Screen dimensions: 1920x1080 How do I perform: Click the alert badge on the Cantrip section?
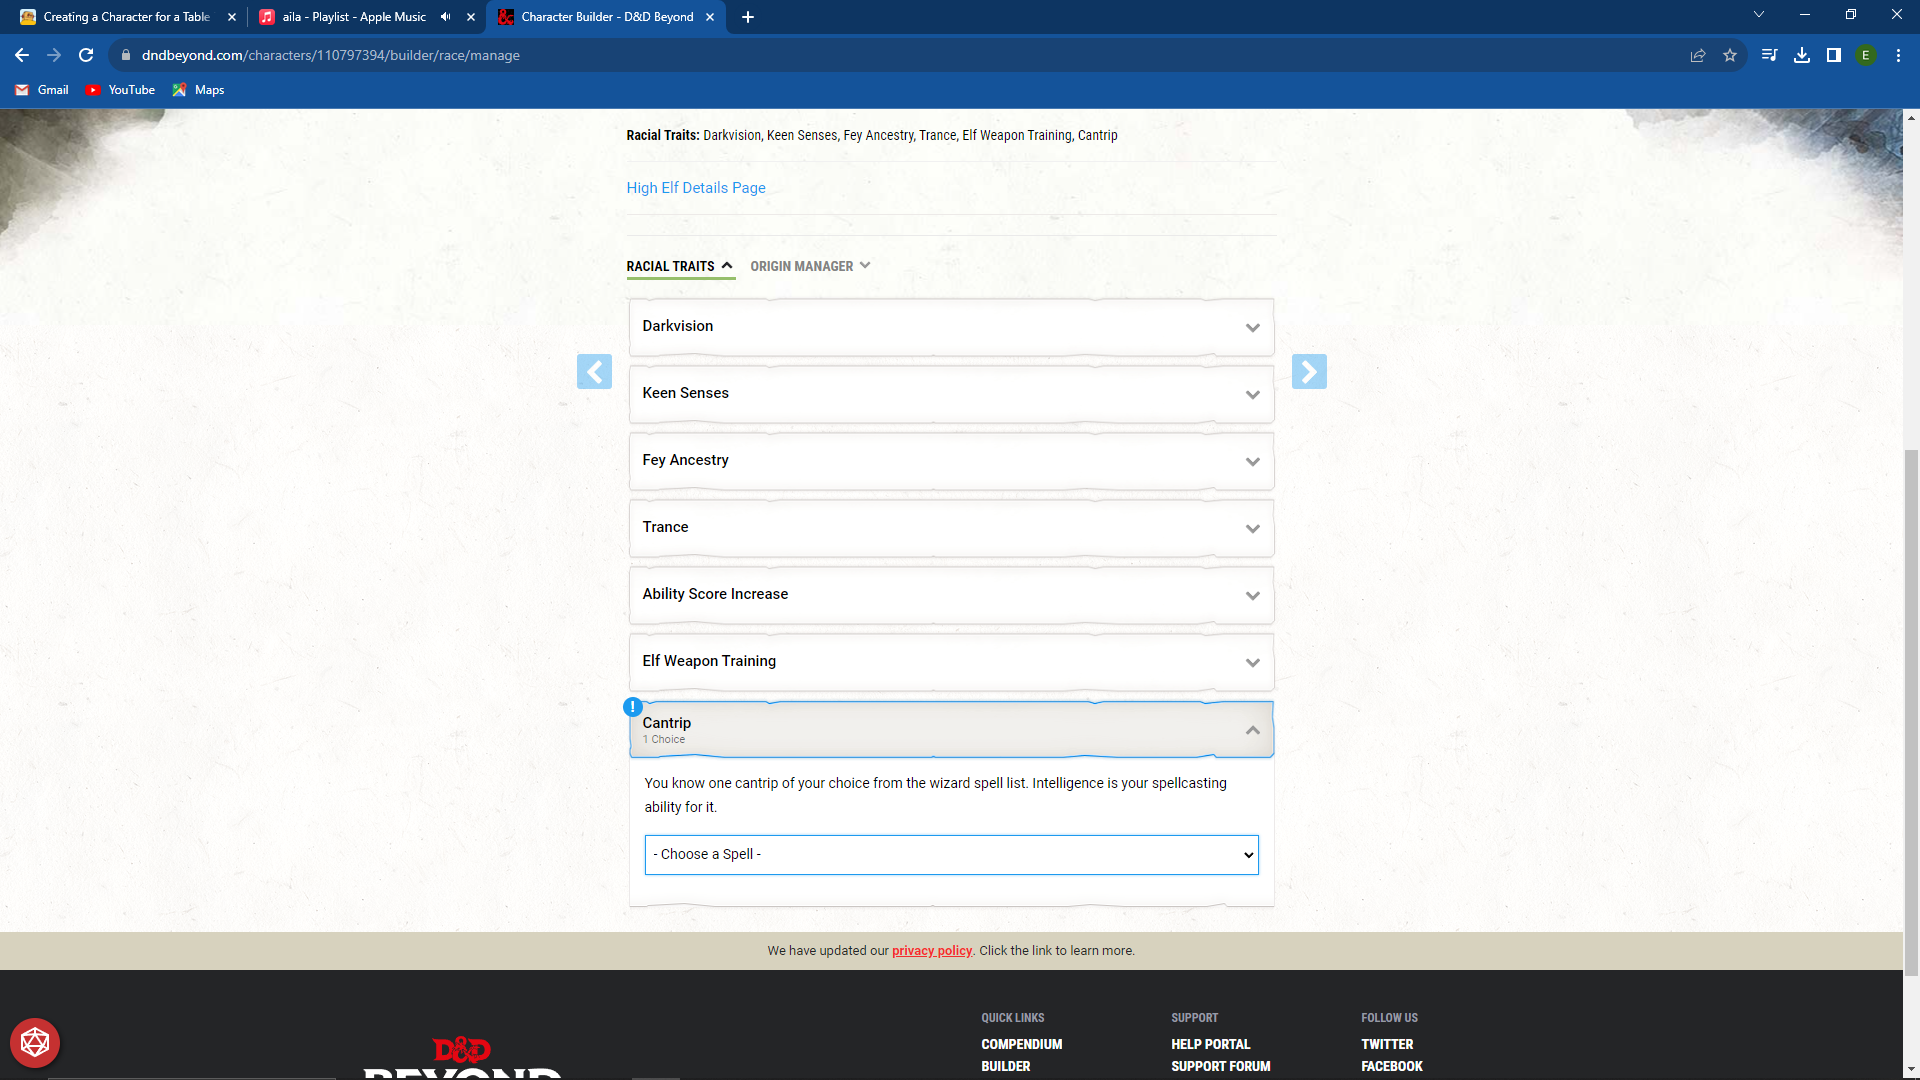click(633, 706)
